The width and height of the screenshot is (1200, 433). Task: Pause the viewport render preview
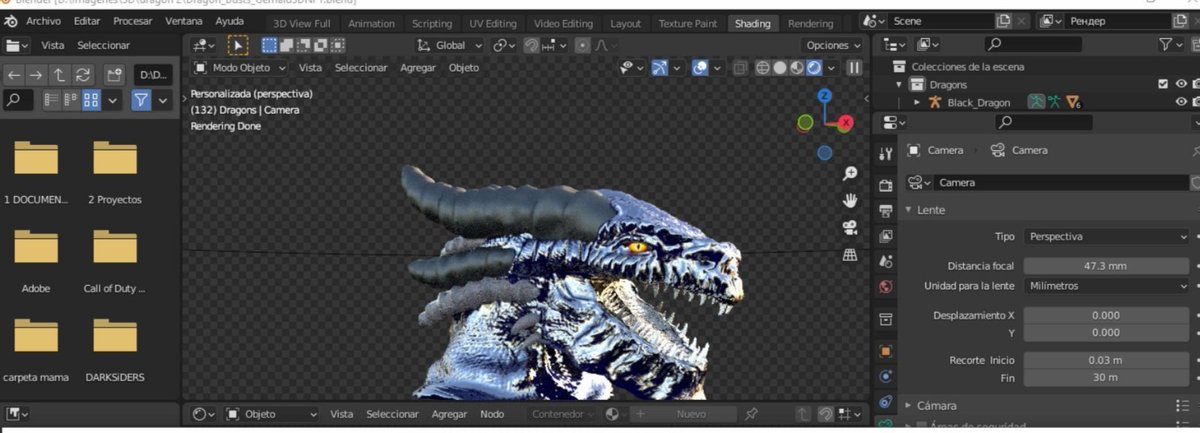854,67
